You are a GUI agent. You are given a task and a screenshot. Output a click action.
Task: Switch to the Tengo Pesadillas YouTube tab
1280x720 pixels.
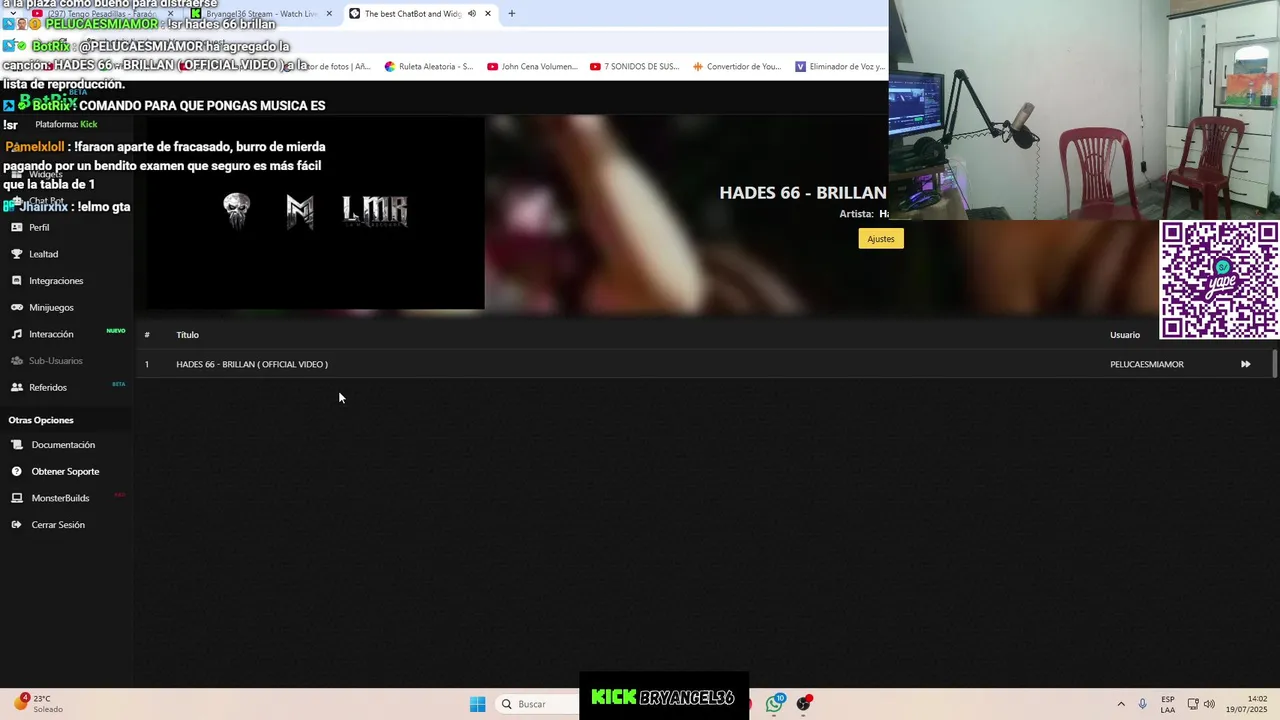tap(100, 14)
